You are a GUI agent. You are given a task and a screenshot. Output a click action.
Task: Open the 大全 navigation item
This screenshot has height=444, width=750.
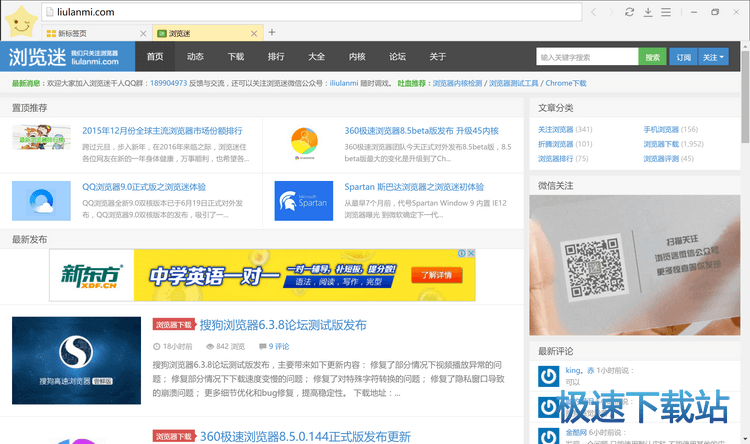317,56
